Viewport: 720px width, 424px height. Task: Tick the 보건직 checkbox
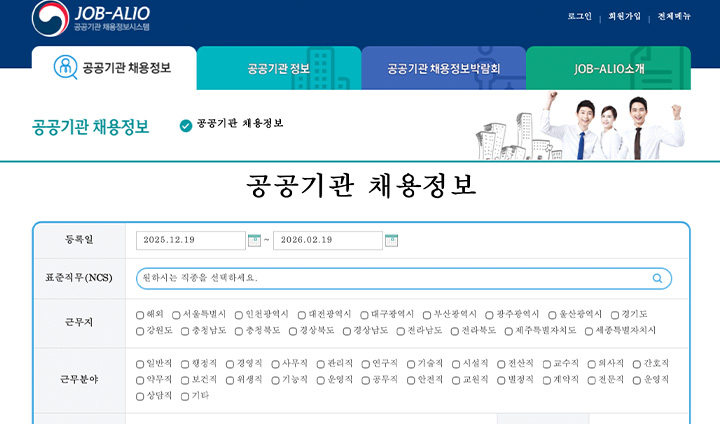[185, 380]
